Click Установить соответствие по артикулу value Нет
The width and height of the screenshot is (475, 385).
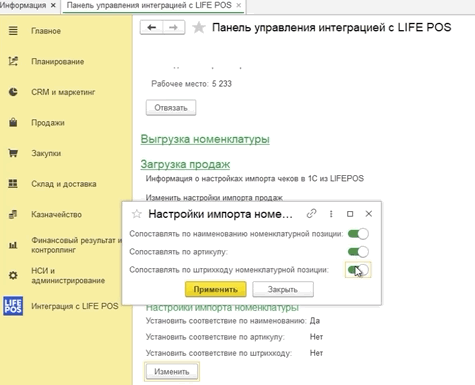coord(316,337)
